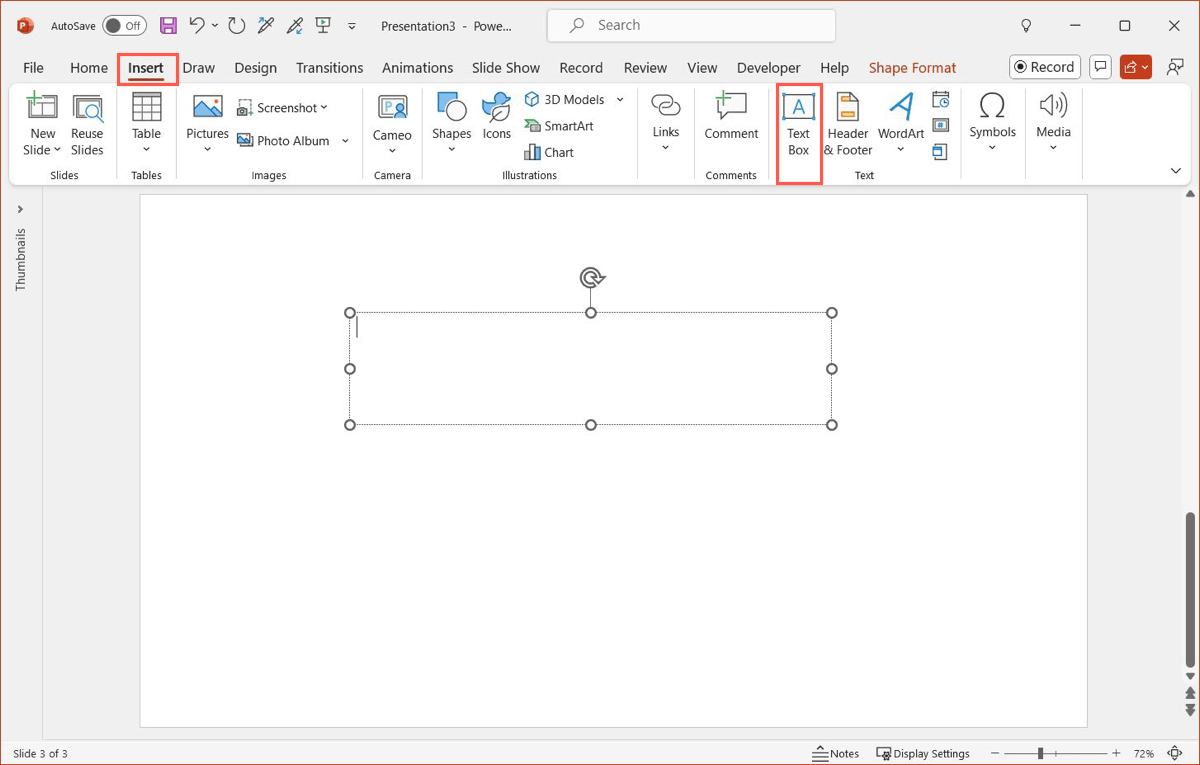
Task: Click the rotate handle above the text box
Action: pyautogui.click(x=591, y=277)
